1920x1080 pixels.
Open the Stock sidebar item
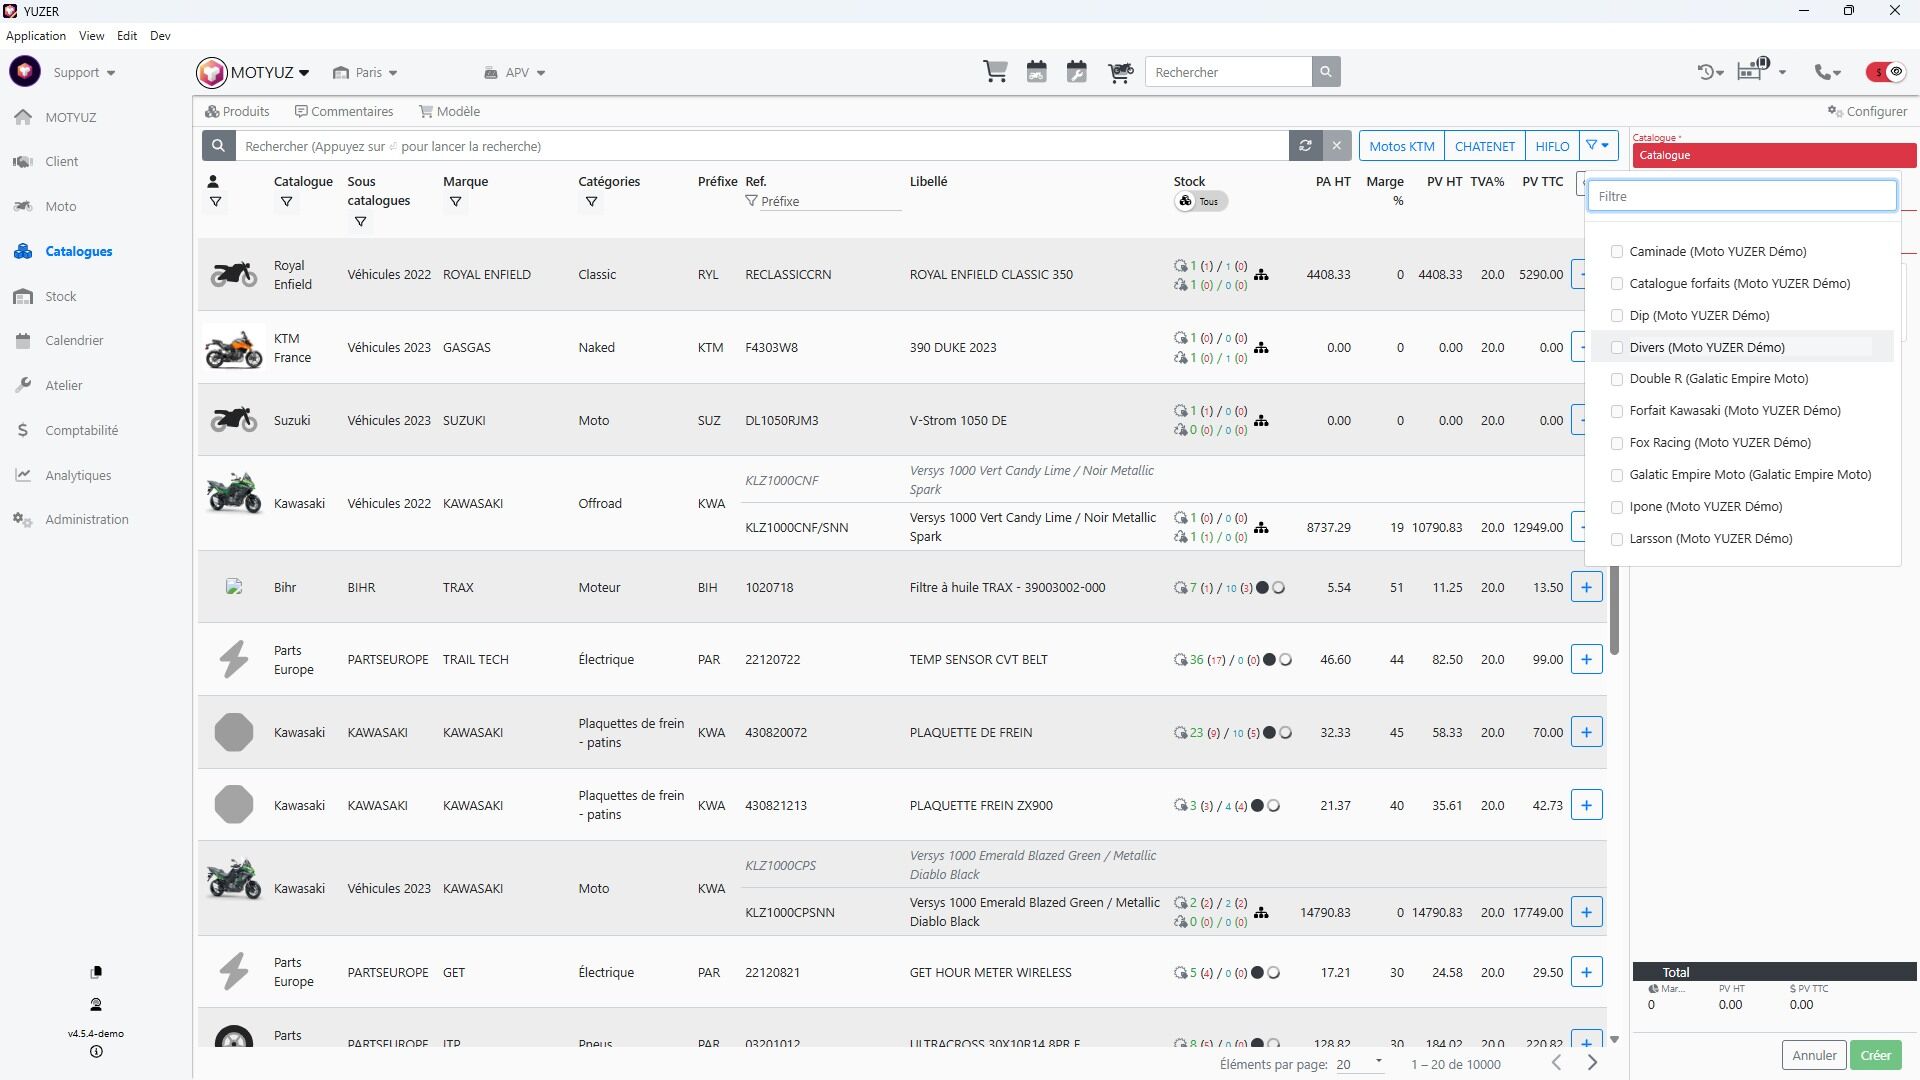pos(60,296)
